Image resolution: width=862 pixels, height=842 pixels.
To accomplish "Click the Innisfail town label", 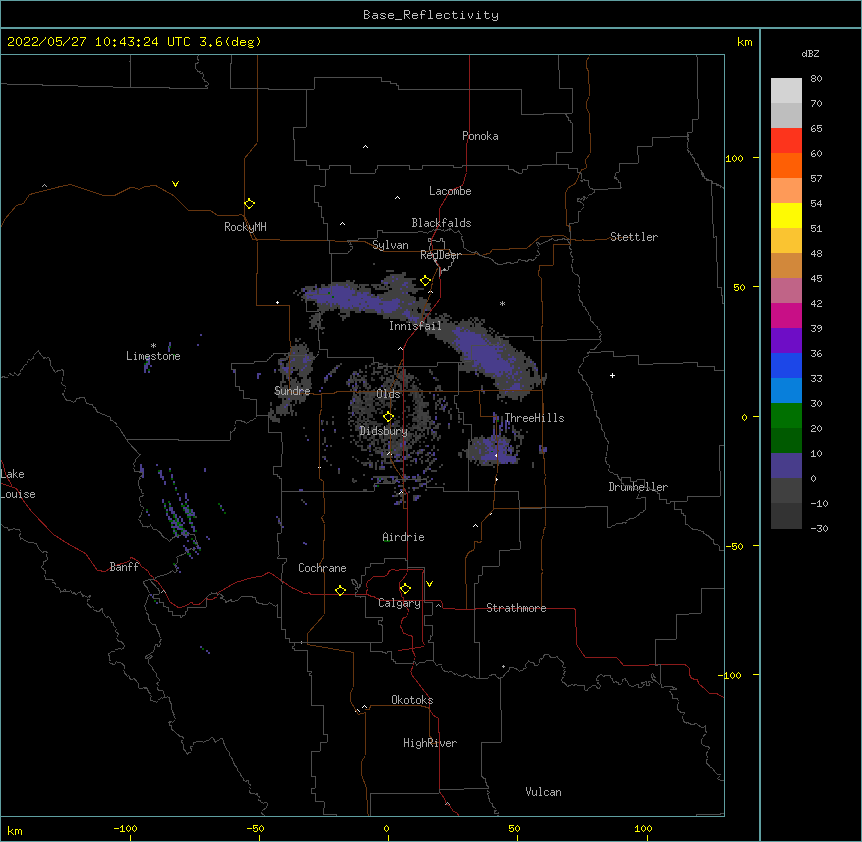I will tap(415, 326).
